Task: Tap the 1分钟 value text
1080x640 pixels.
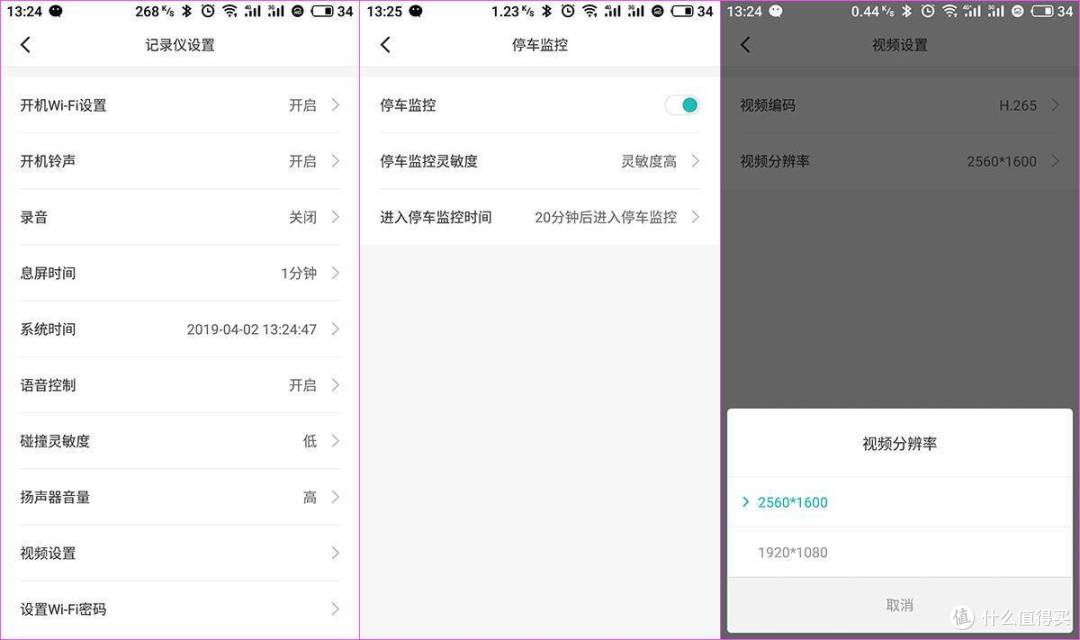Action: click(x=298, y=273)
